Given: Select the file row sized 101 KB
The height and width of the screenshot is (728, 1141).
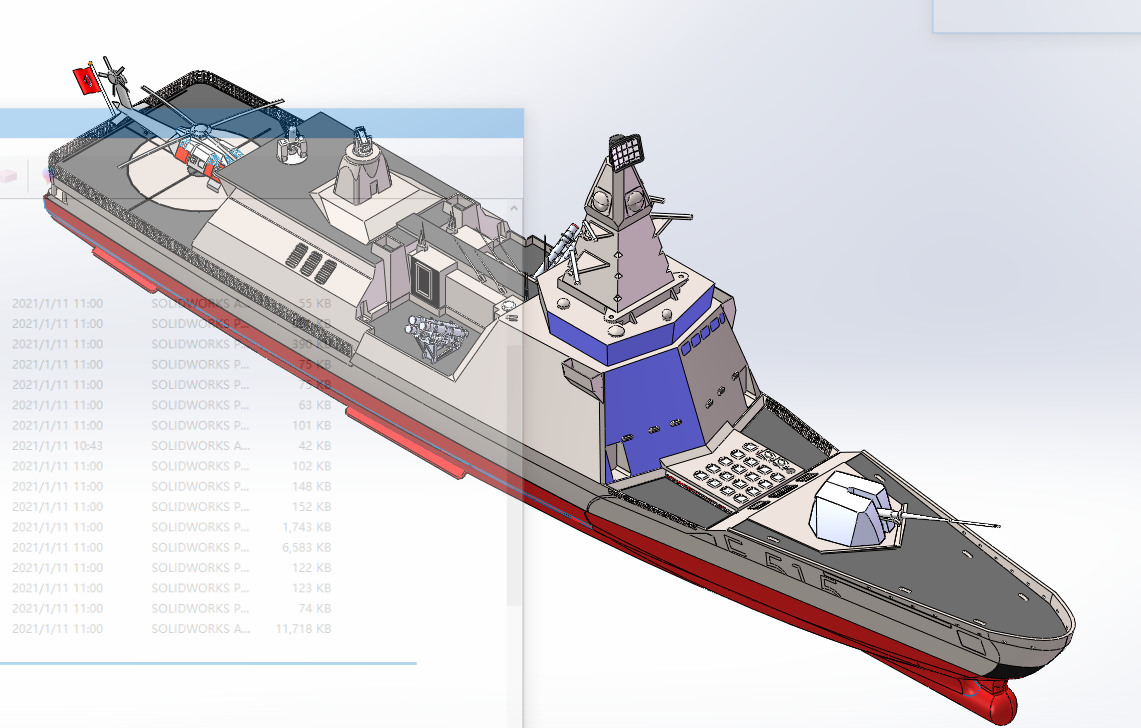Looking at the screenshot, I should 172,426.
